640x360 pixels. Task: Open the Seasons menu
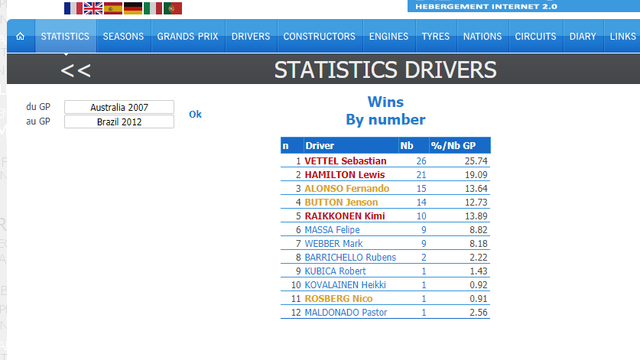click(123, 36)
